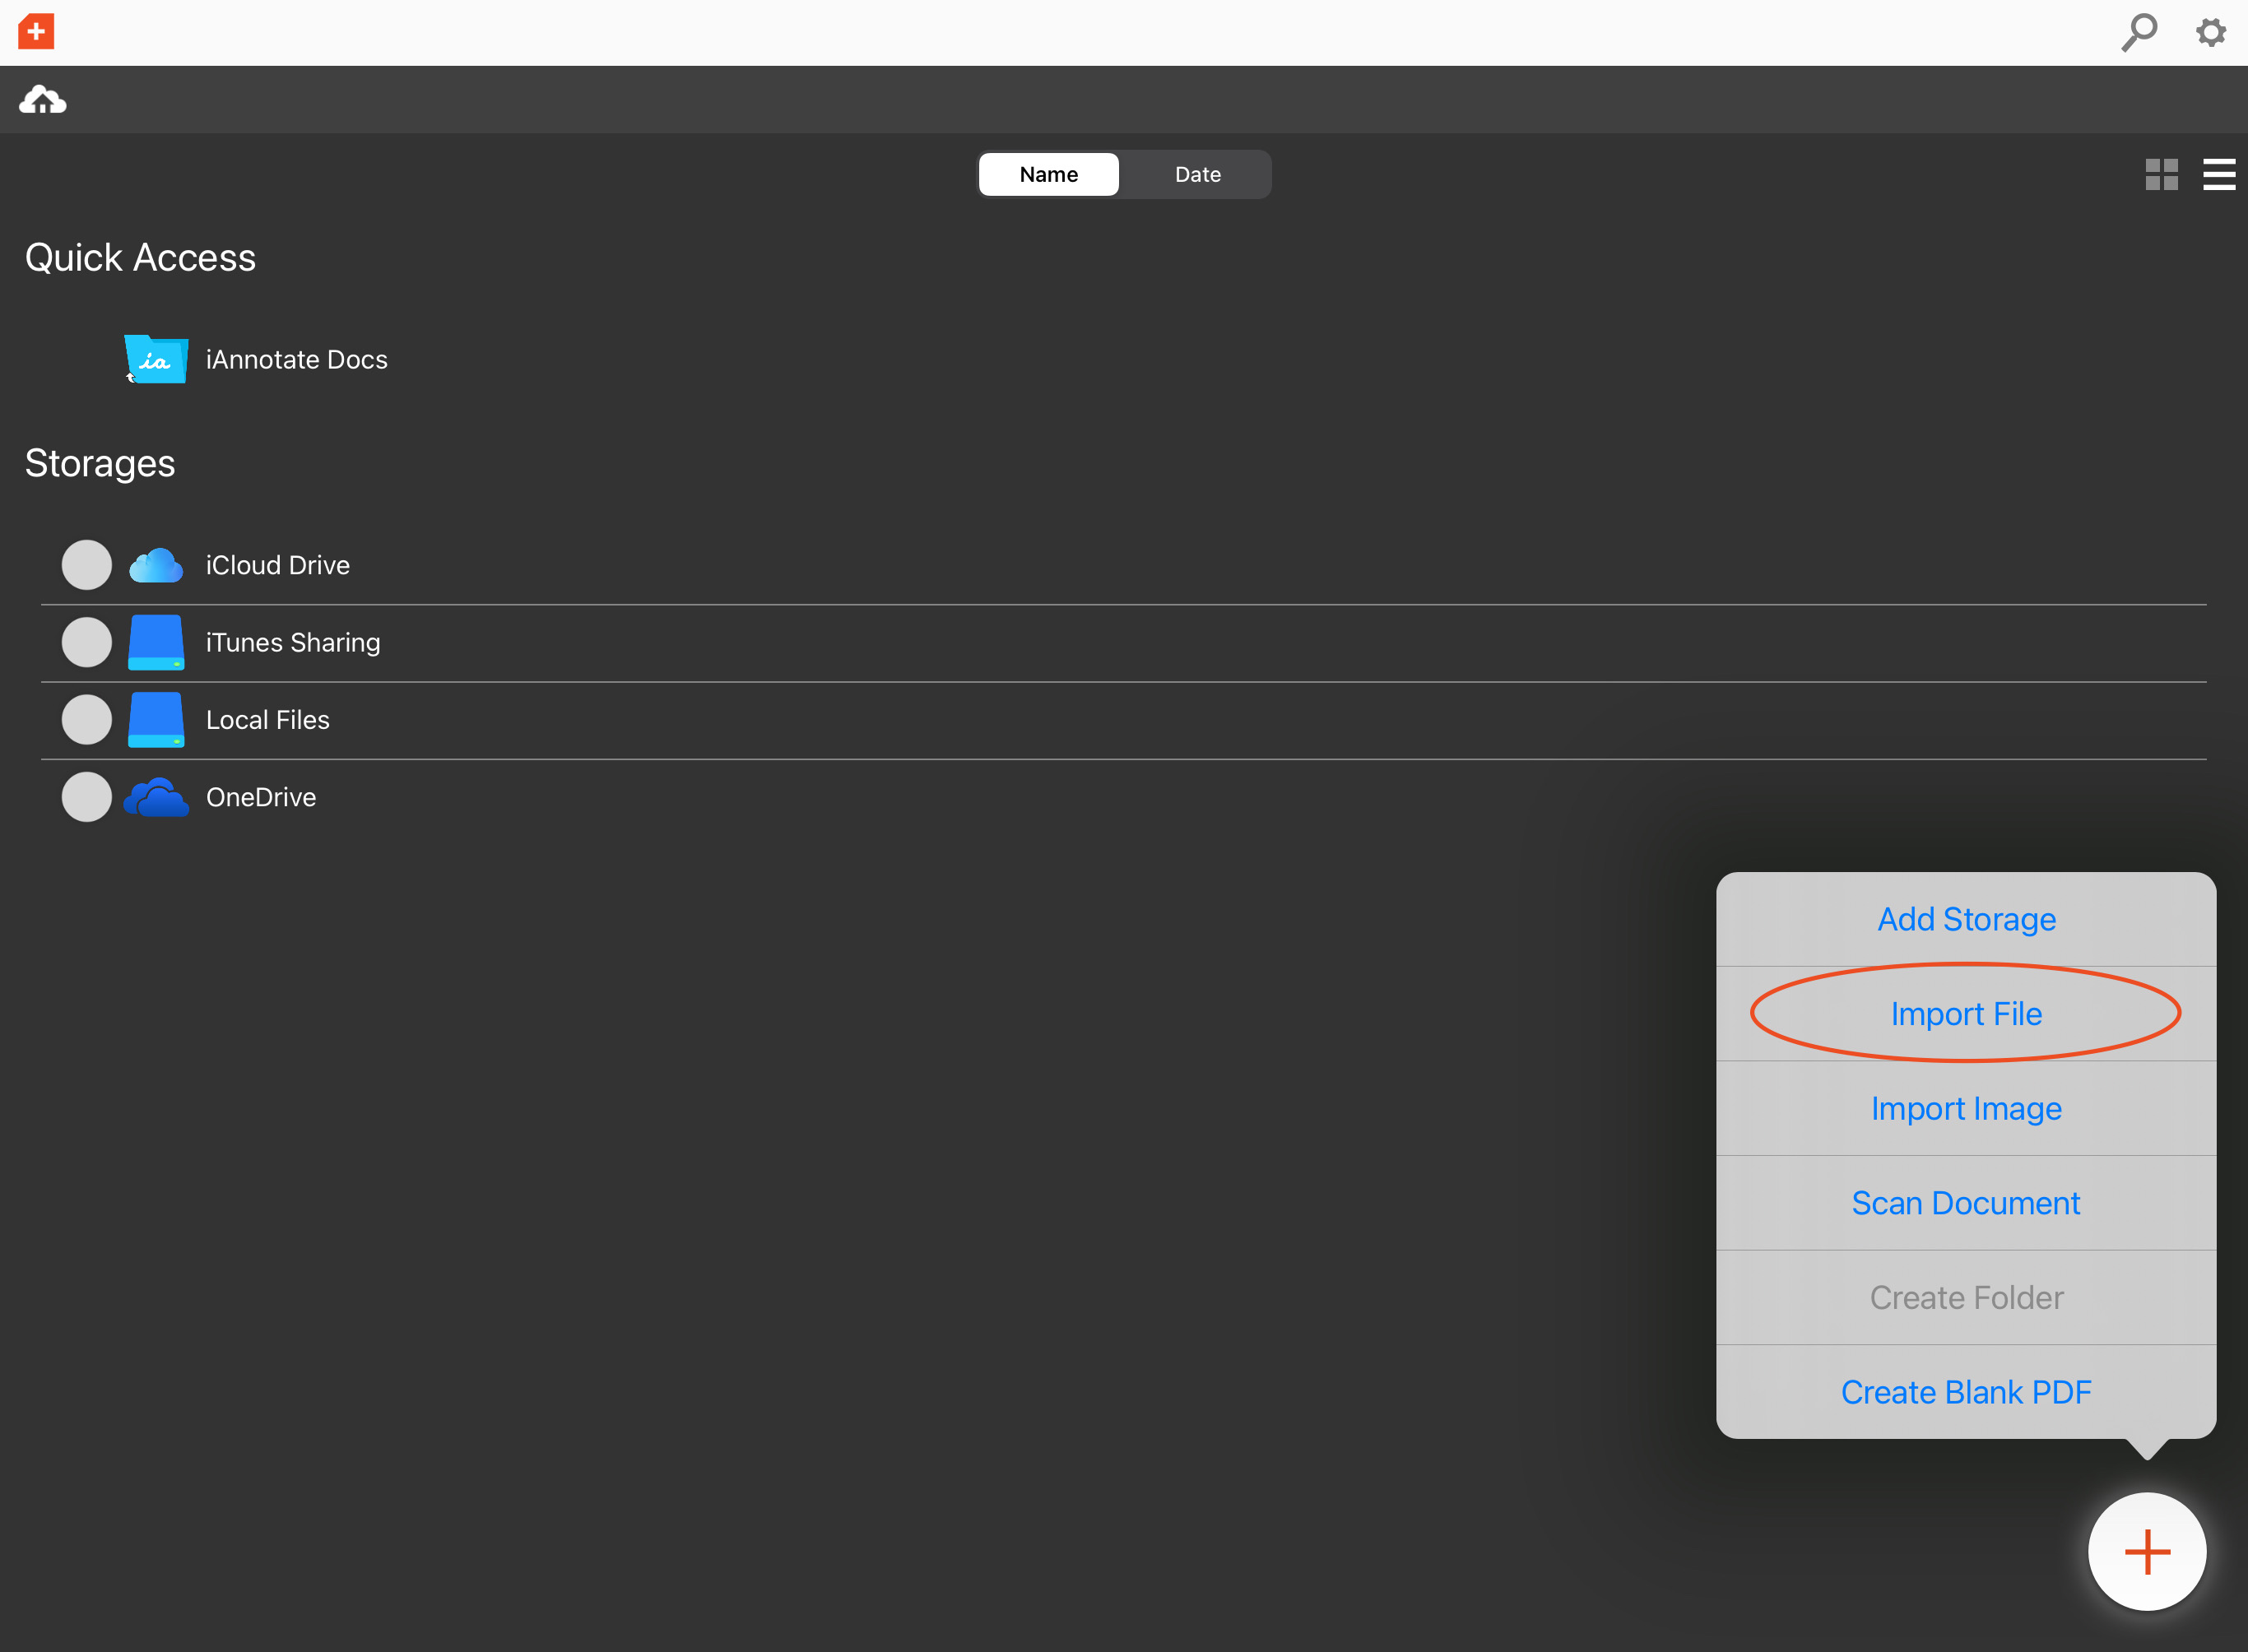
Task: Open the iCloud Drive storage label
Action: pos(278,566)
